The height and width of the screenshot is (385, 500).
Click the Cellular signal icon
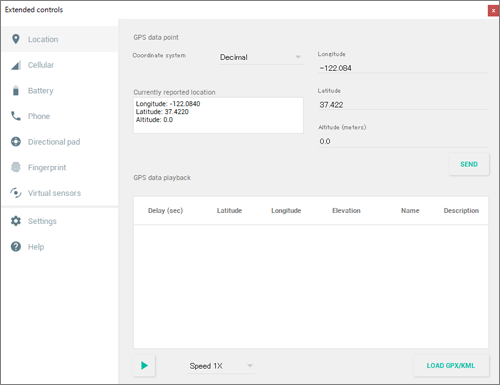[16, 65]
